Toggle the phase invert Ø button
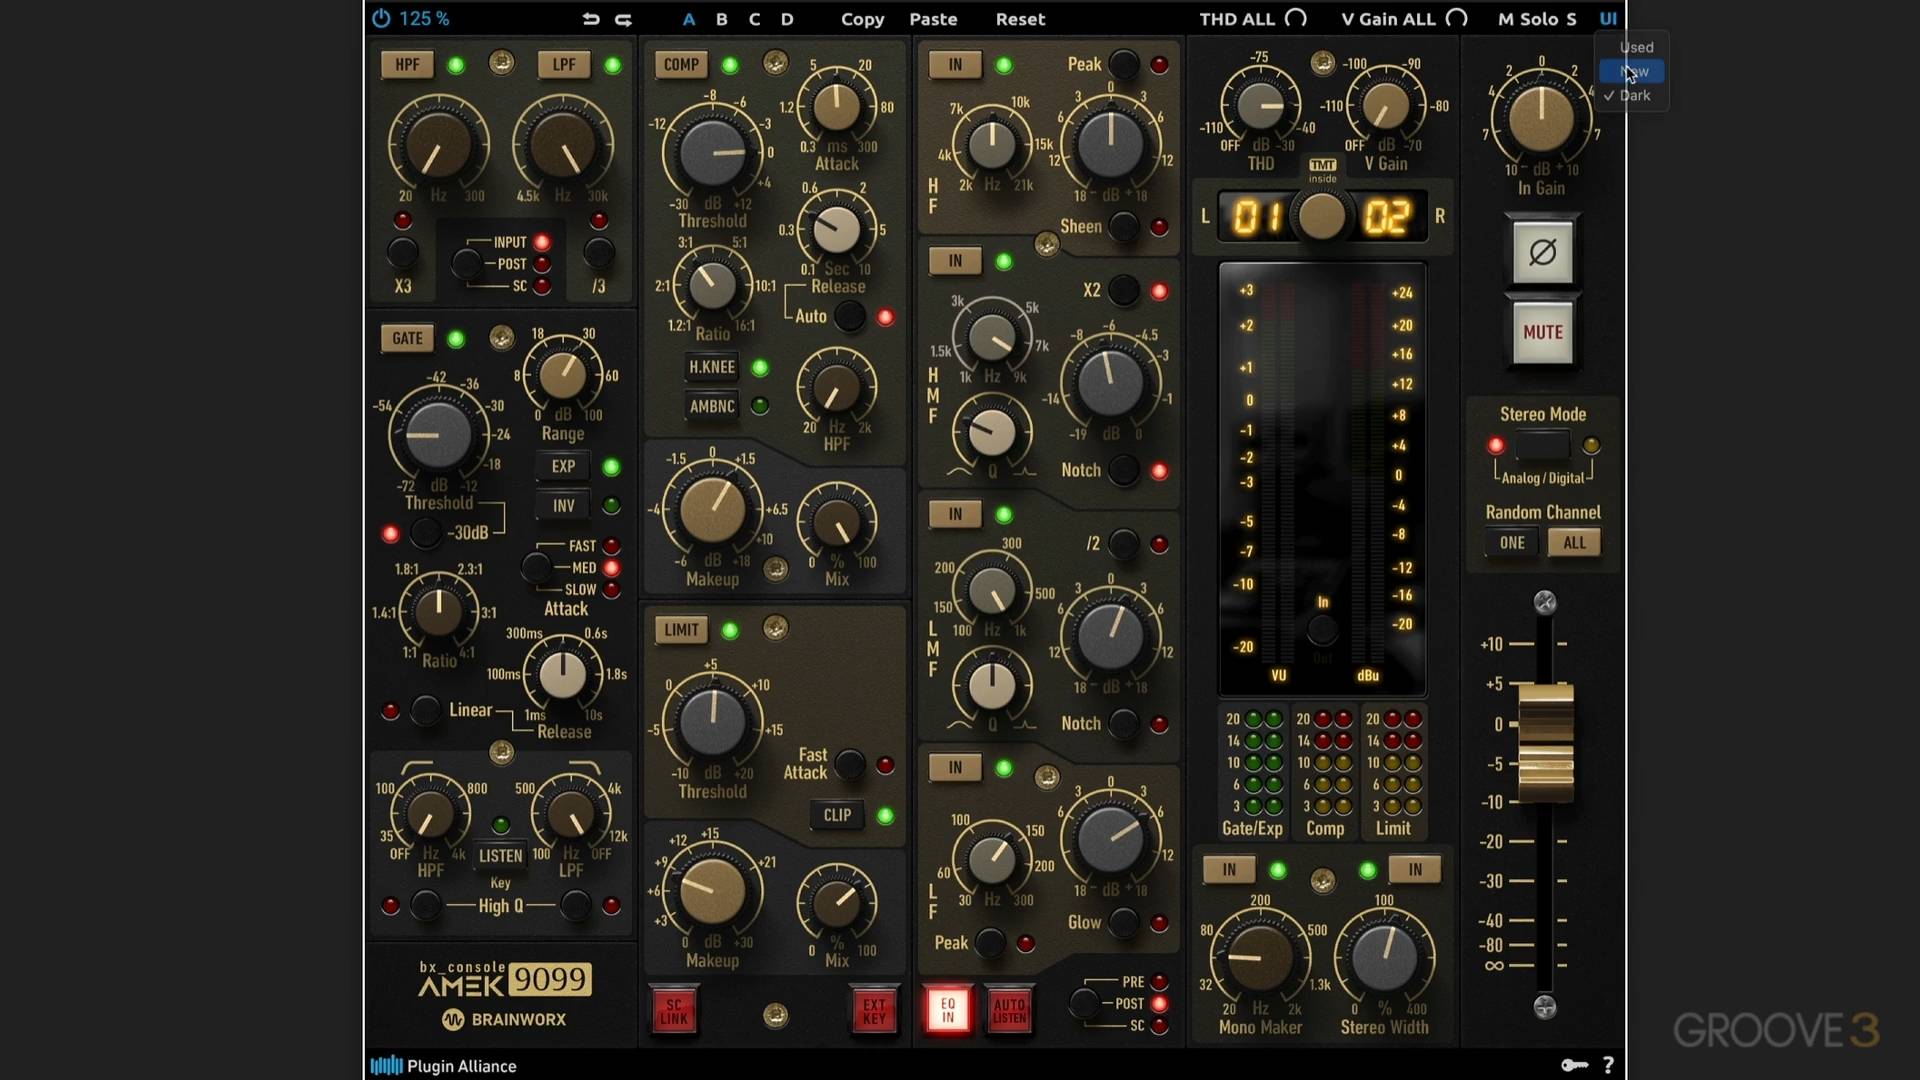1920x1080 pixels. tap(1542, 252)
